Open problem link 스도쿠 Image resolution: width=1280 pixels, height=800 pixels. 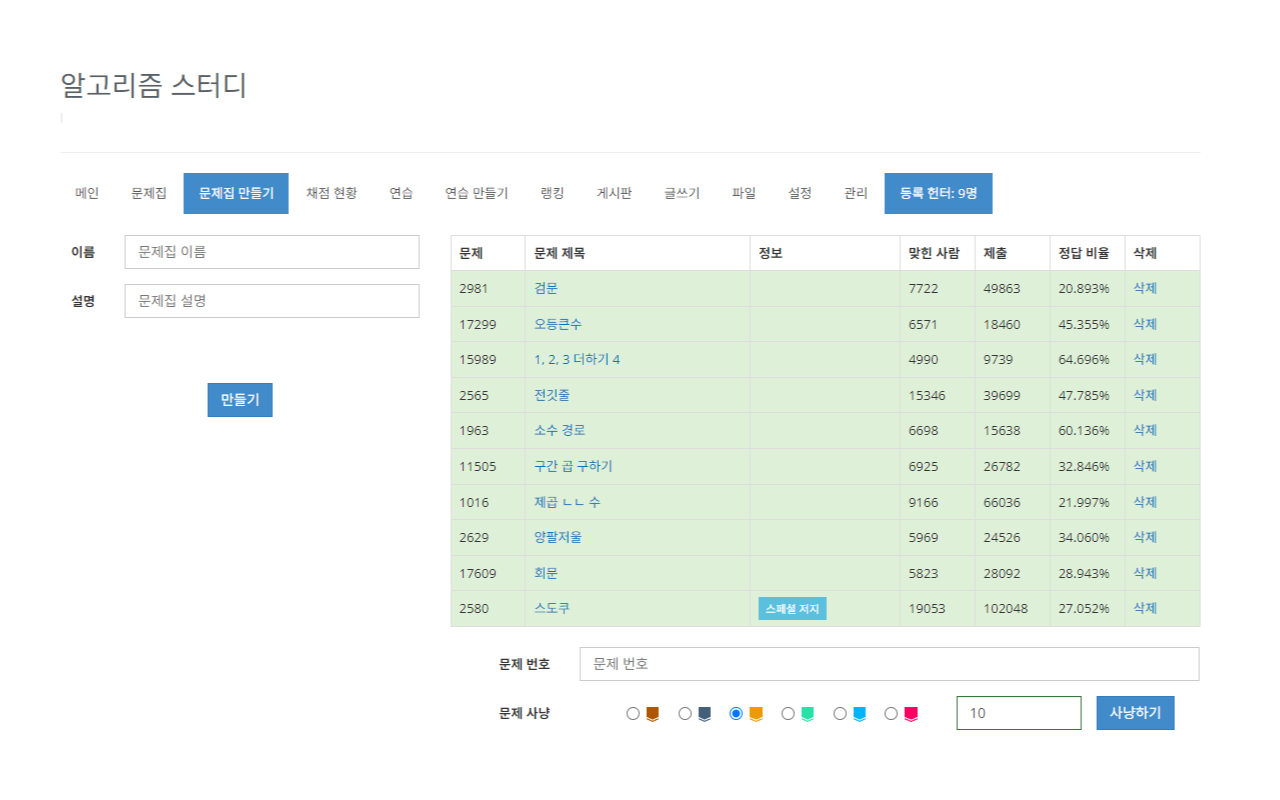click(552, 608)
